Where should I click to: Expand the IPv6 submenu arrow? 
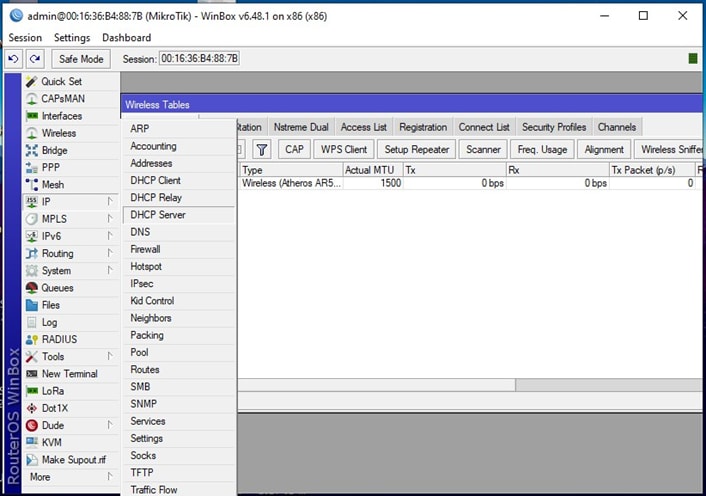coord(110,236)
